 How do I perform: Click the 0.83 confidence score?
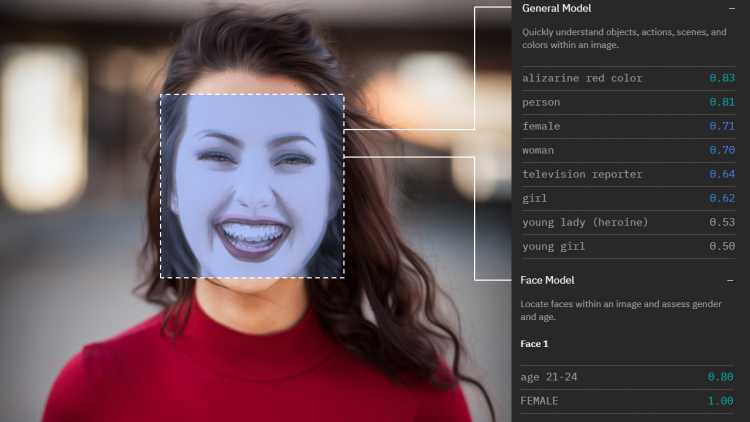tap(722, 78)
